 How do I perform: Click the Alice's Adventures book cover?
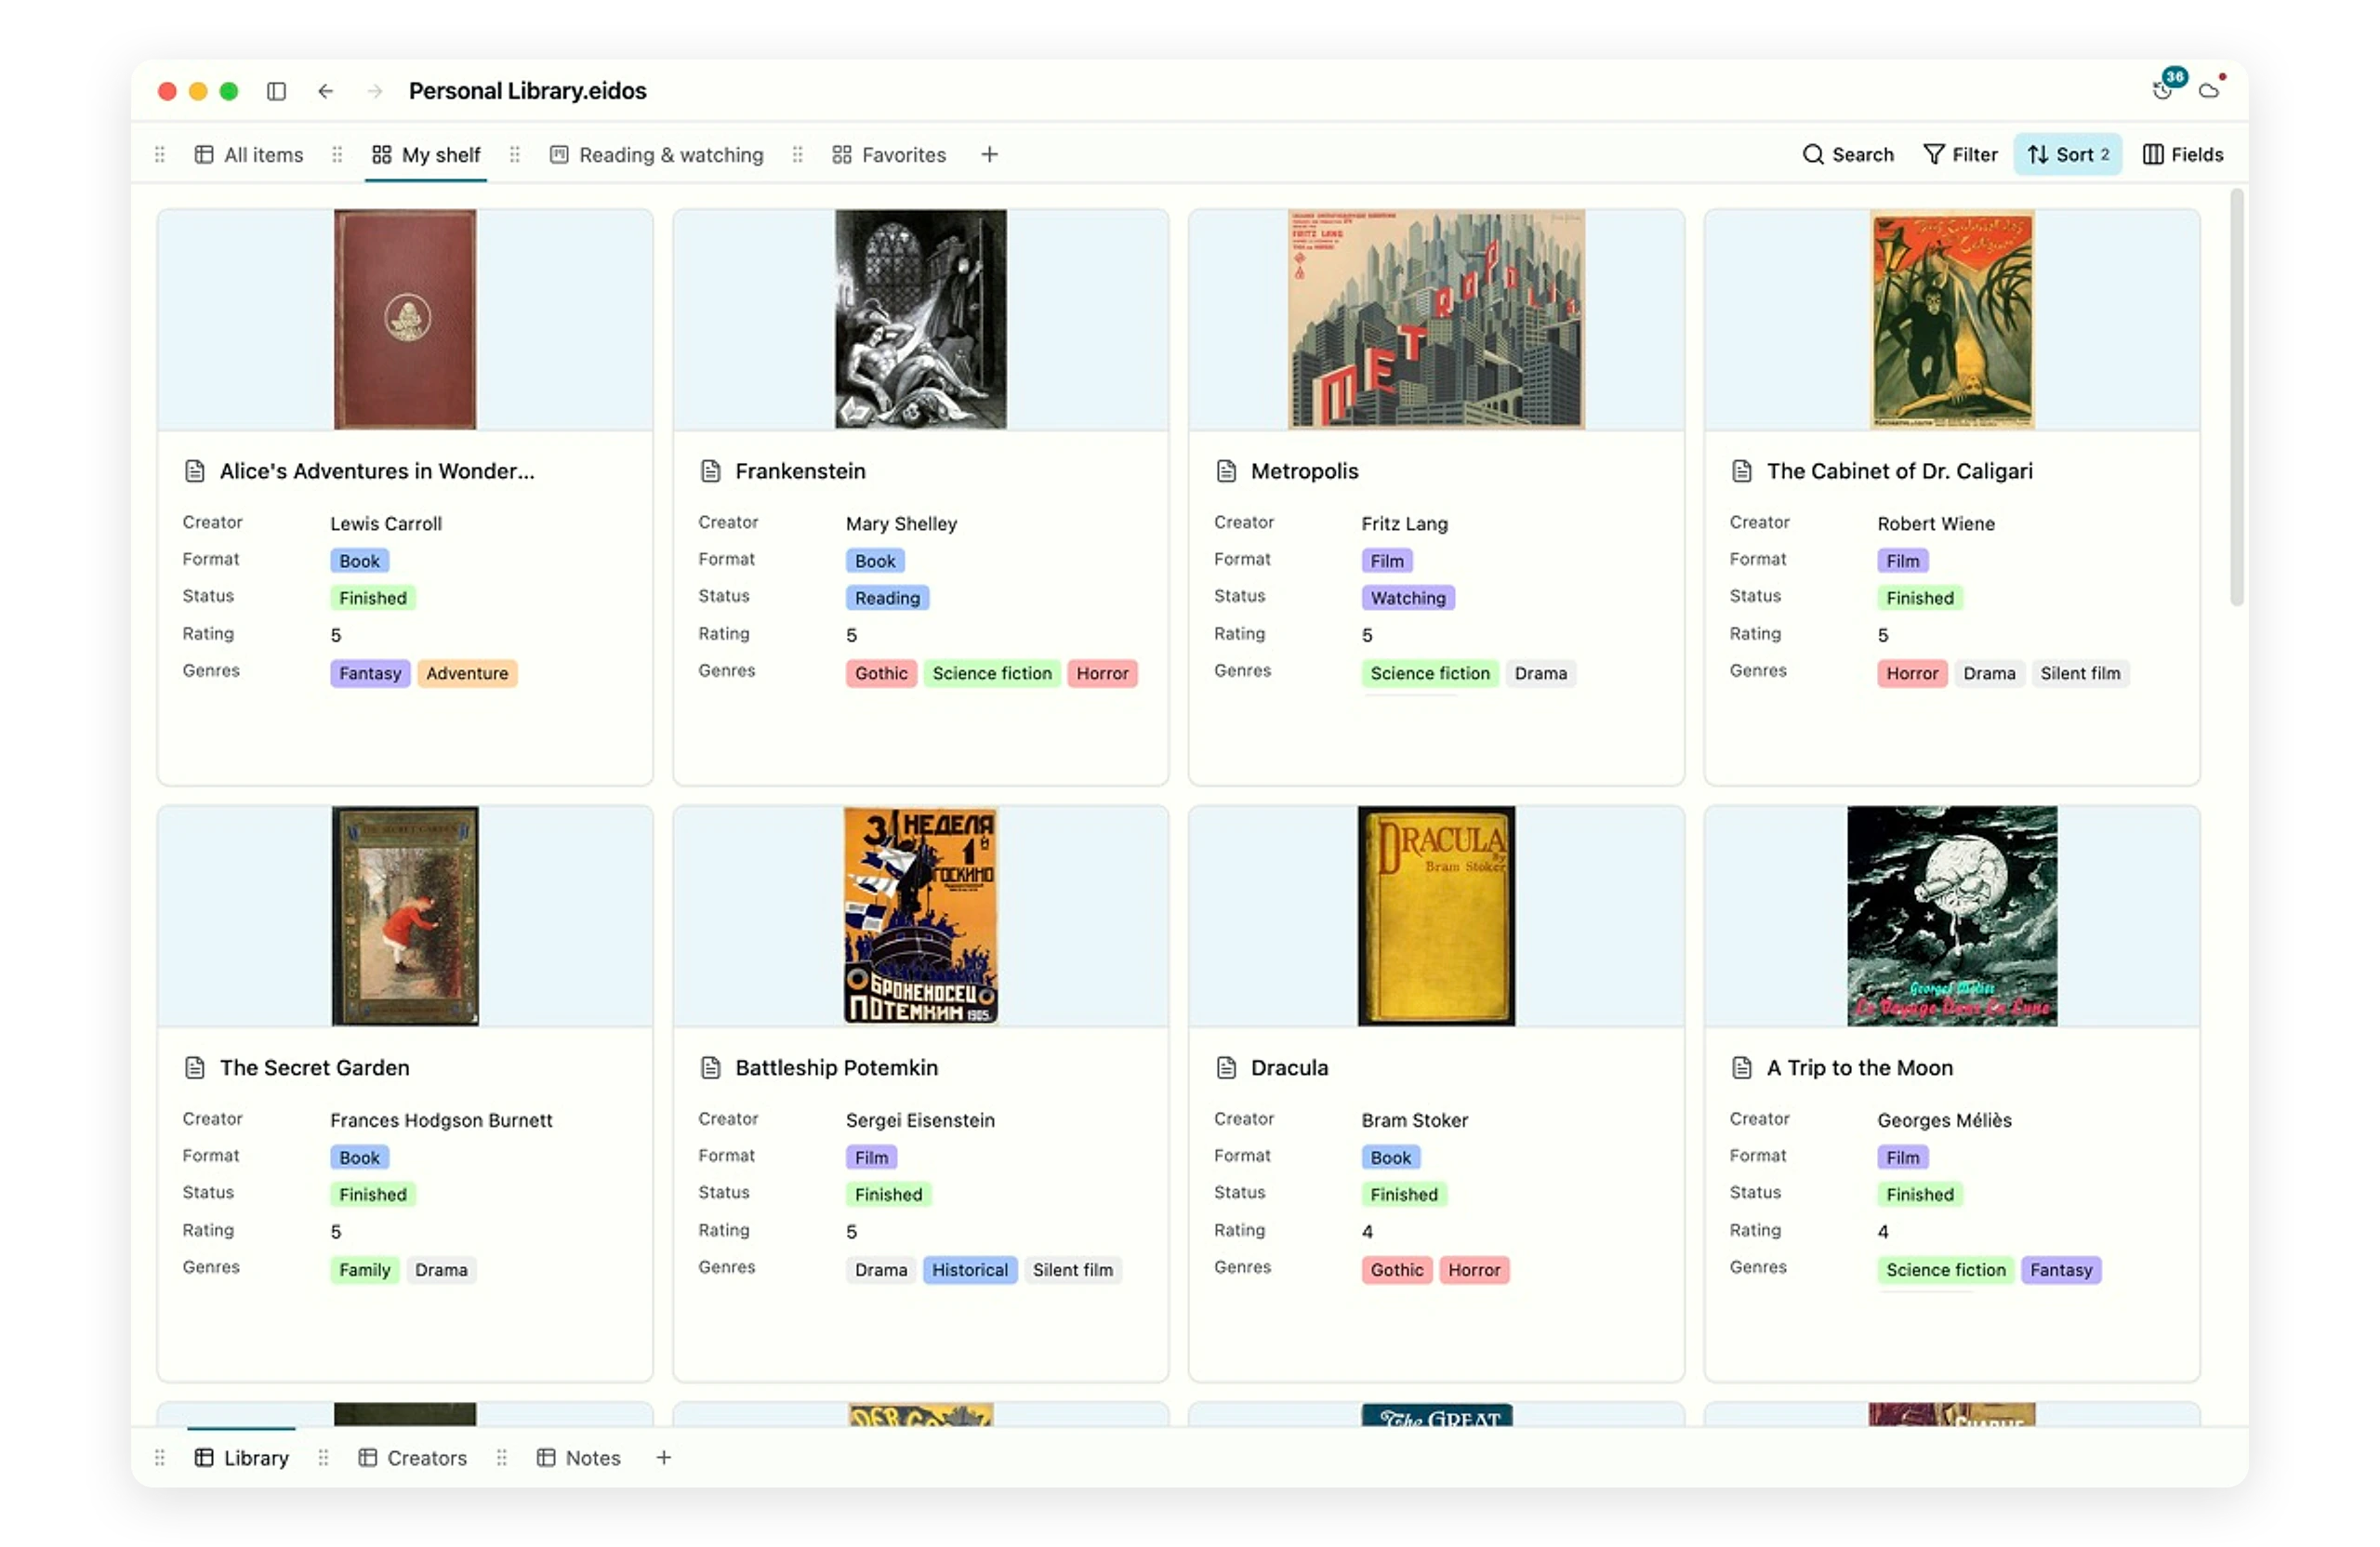405,319
